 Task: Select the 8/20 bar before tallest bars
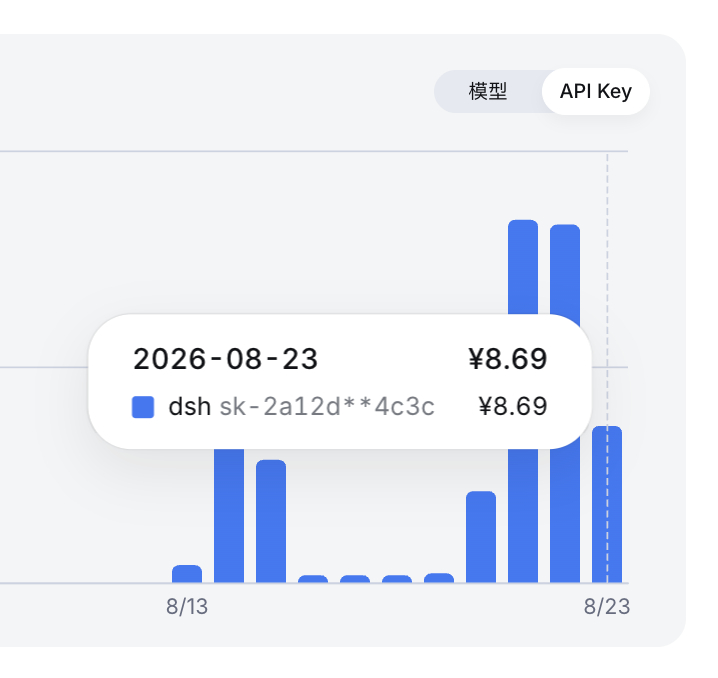point(481,537)
